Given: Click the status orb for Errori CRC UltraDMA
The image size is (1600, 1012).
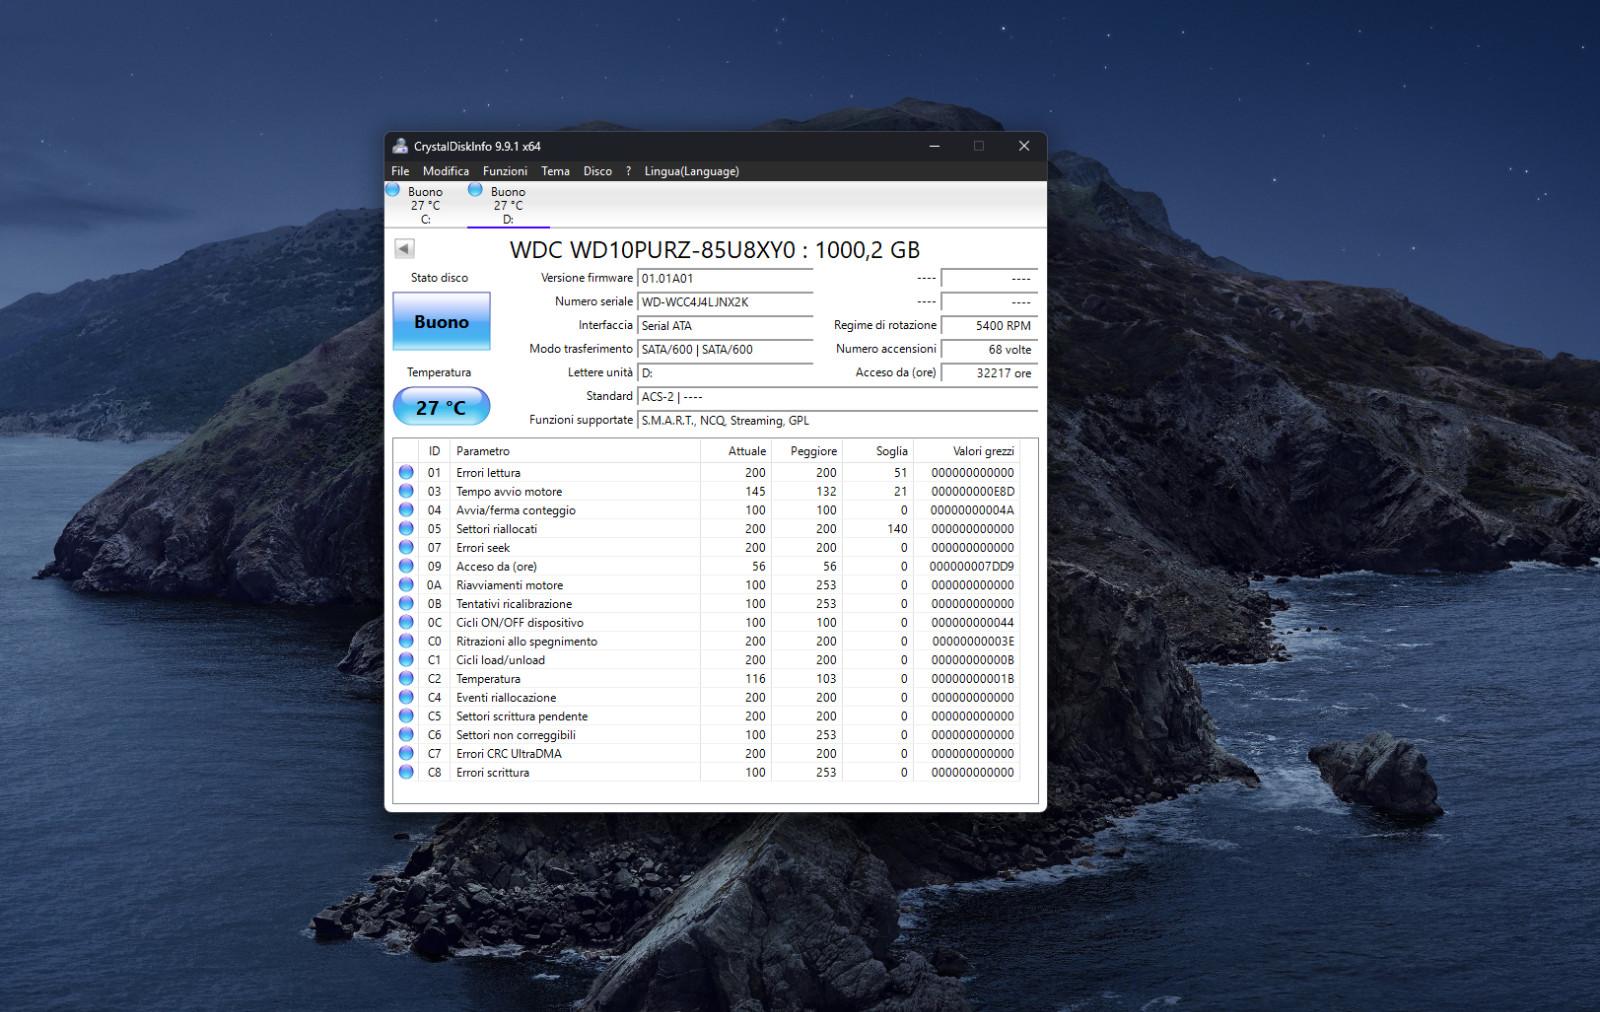Looking at the screenshot, I should click(x=406, y=754).
